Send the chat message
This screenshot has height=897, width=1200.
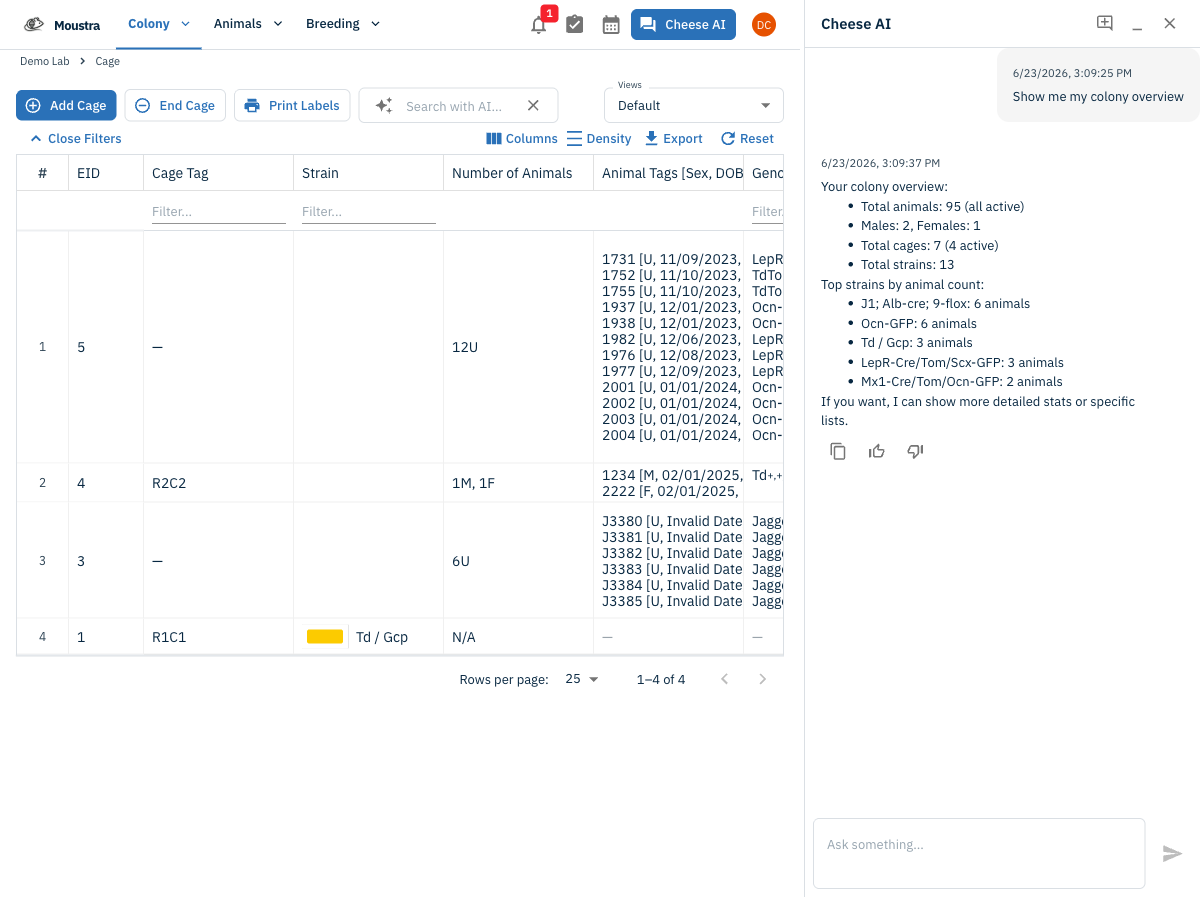point(1172,854)
